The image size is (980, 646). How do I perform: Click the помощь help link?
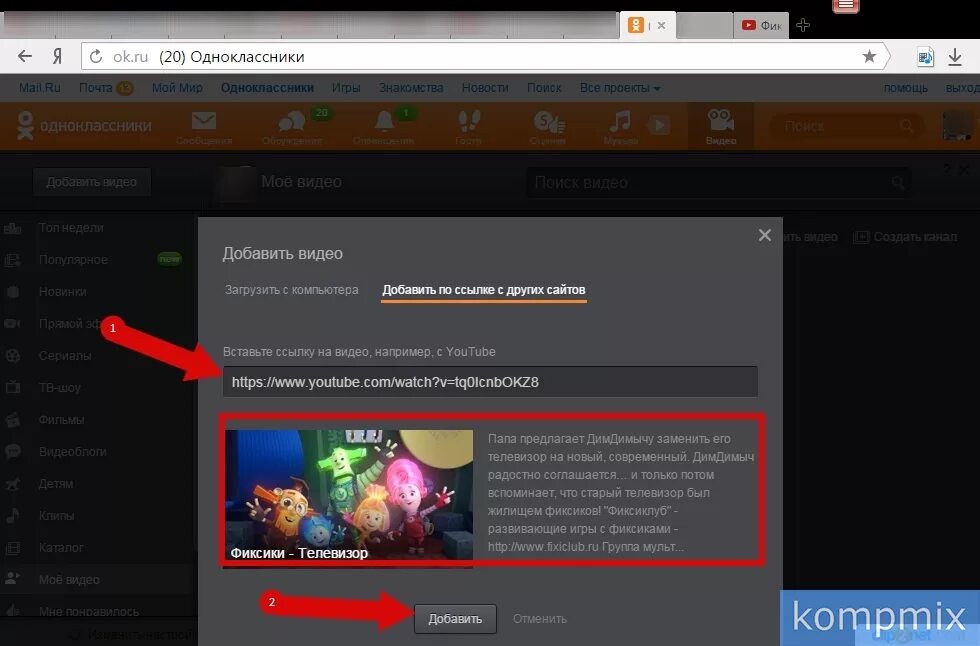click(x=905, y=88)
